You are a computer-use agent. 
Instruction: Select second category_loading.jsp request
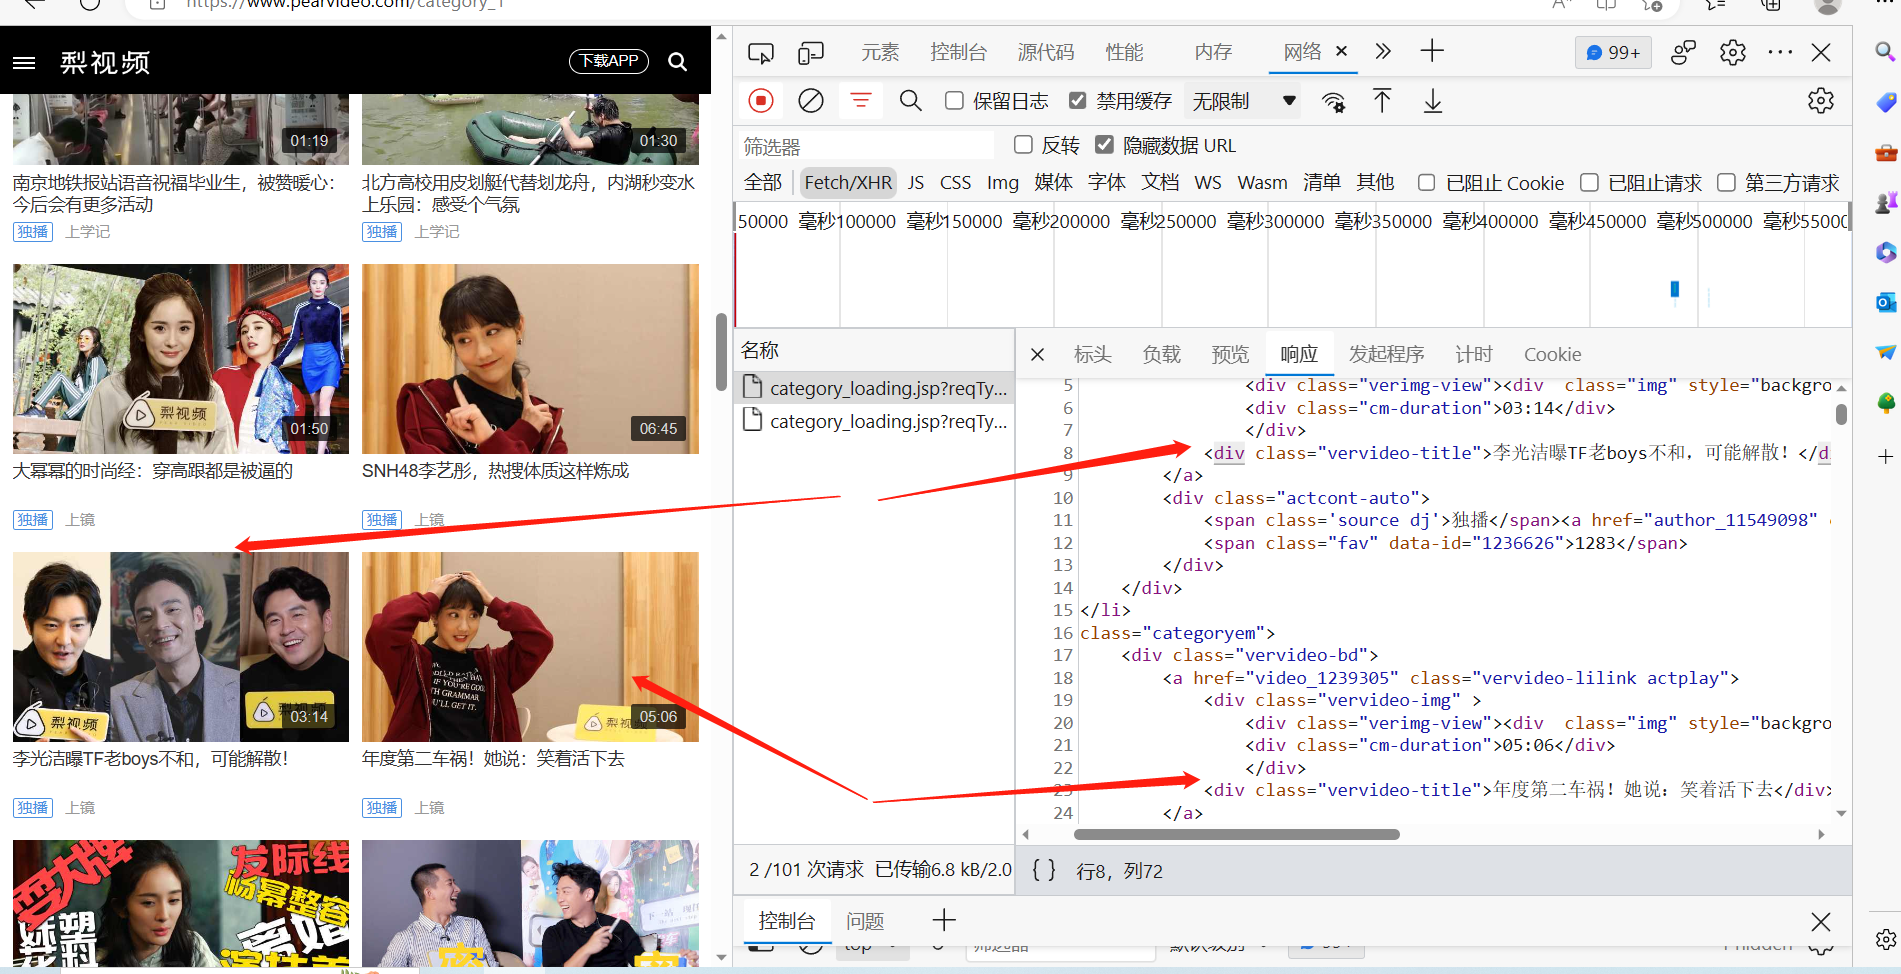(875, 421)
